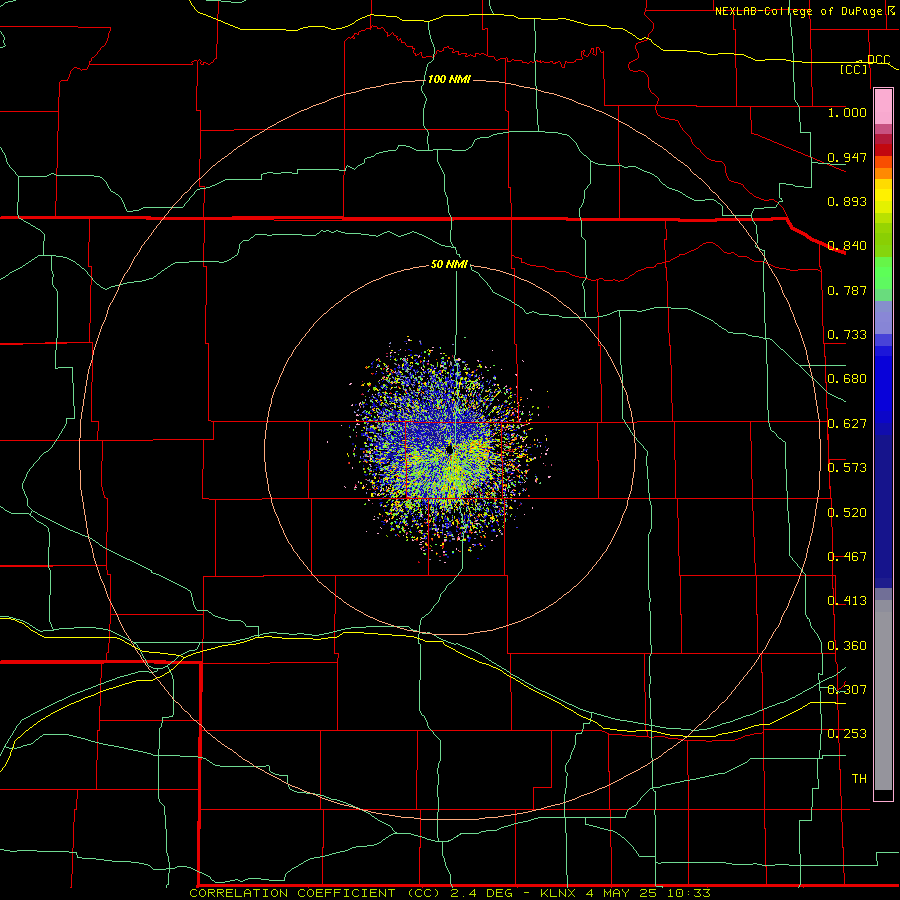
Task: Click the radar site center in the echo
Action: [450, 449]
